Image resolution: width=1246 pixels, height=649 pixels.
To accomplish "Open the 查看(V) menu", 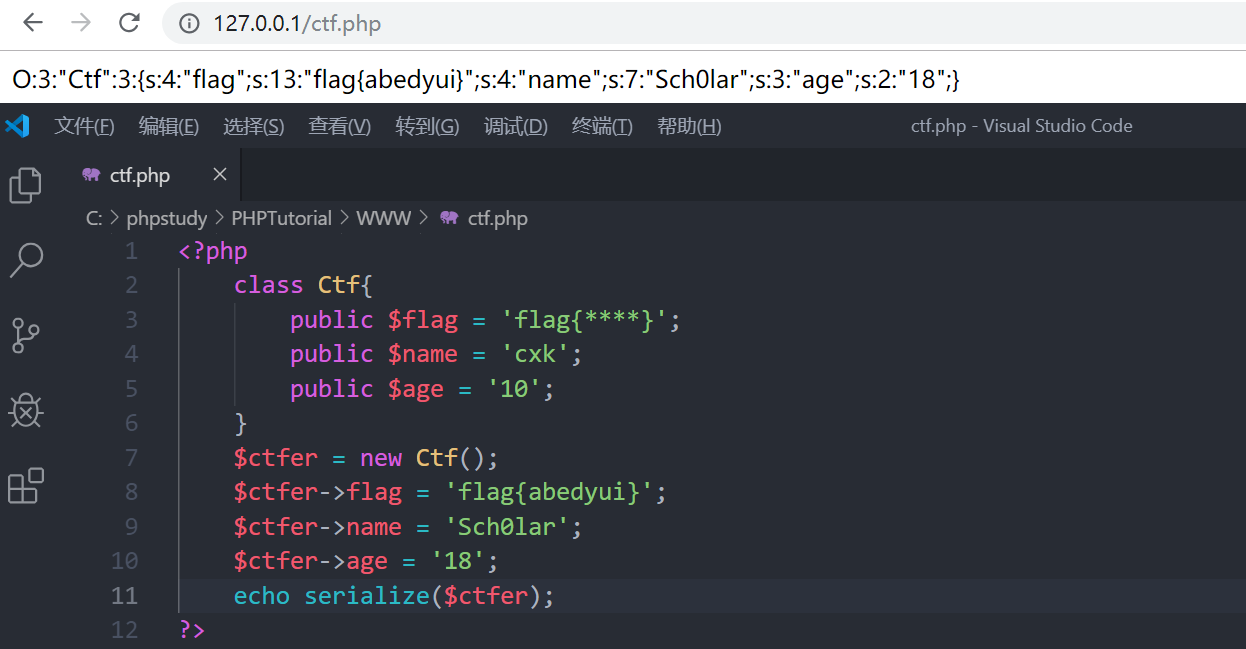I will (339, 126).
